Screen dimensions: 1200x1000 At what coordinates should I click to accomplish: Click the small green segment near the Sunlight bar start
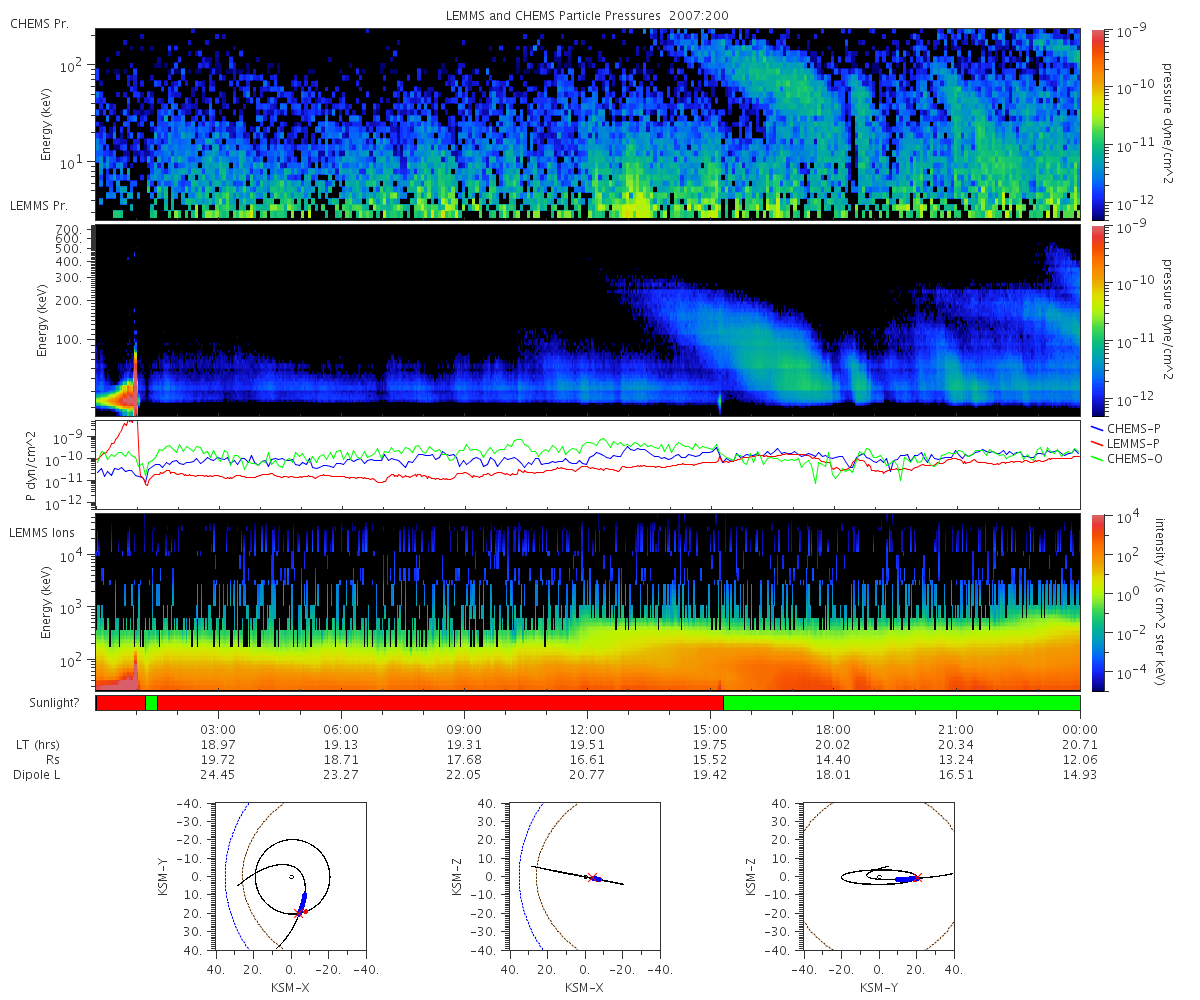pyautogui.click(x=151, y=703)
